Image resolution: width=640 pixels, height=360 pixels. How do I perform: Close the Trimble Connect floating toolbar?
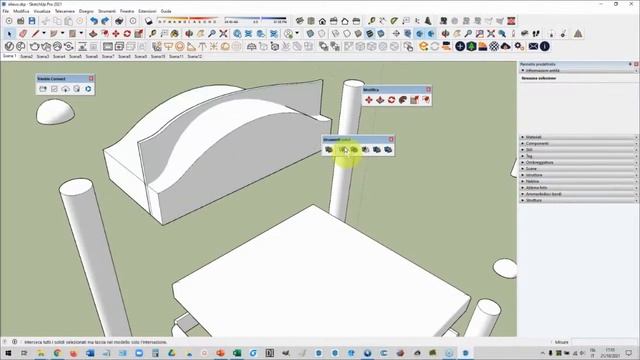91,78
